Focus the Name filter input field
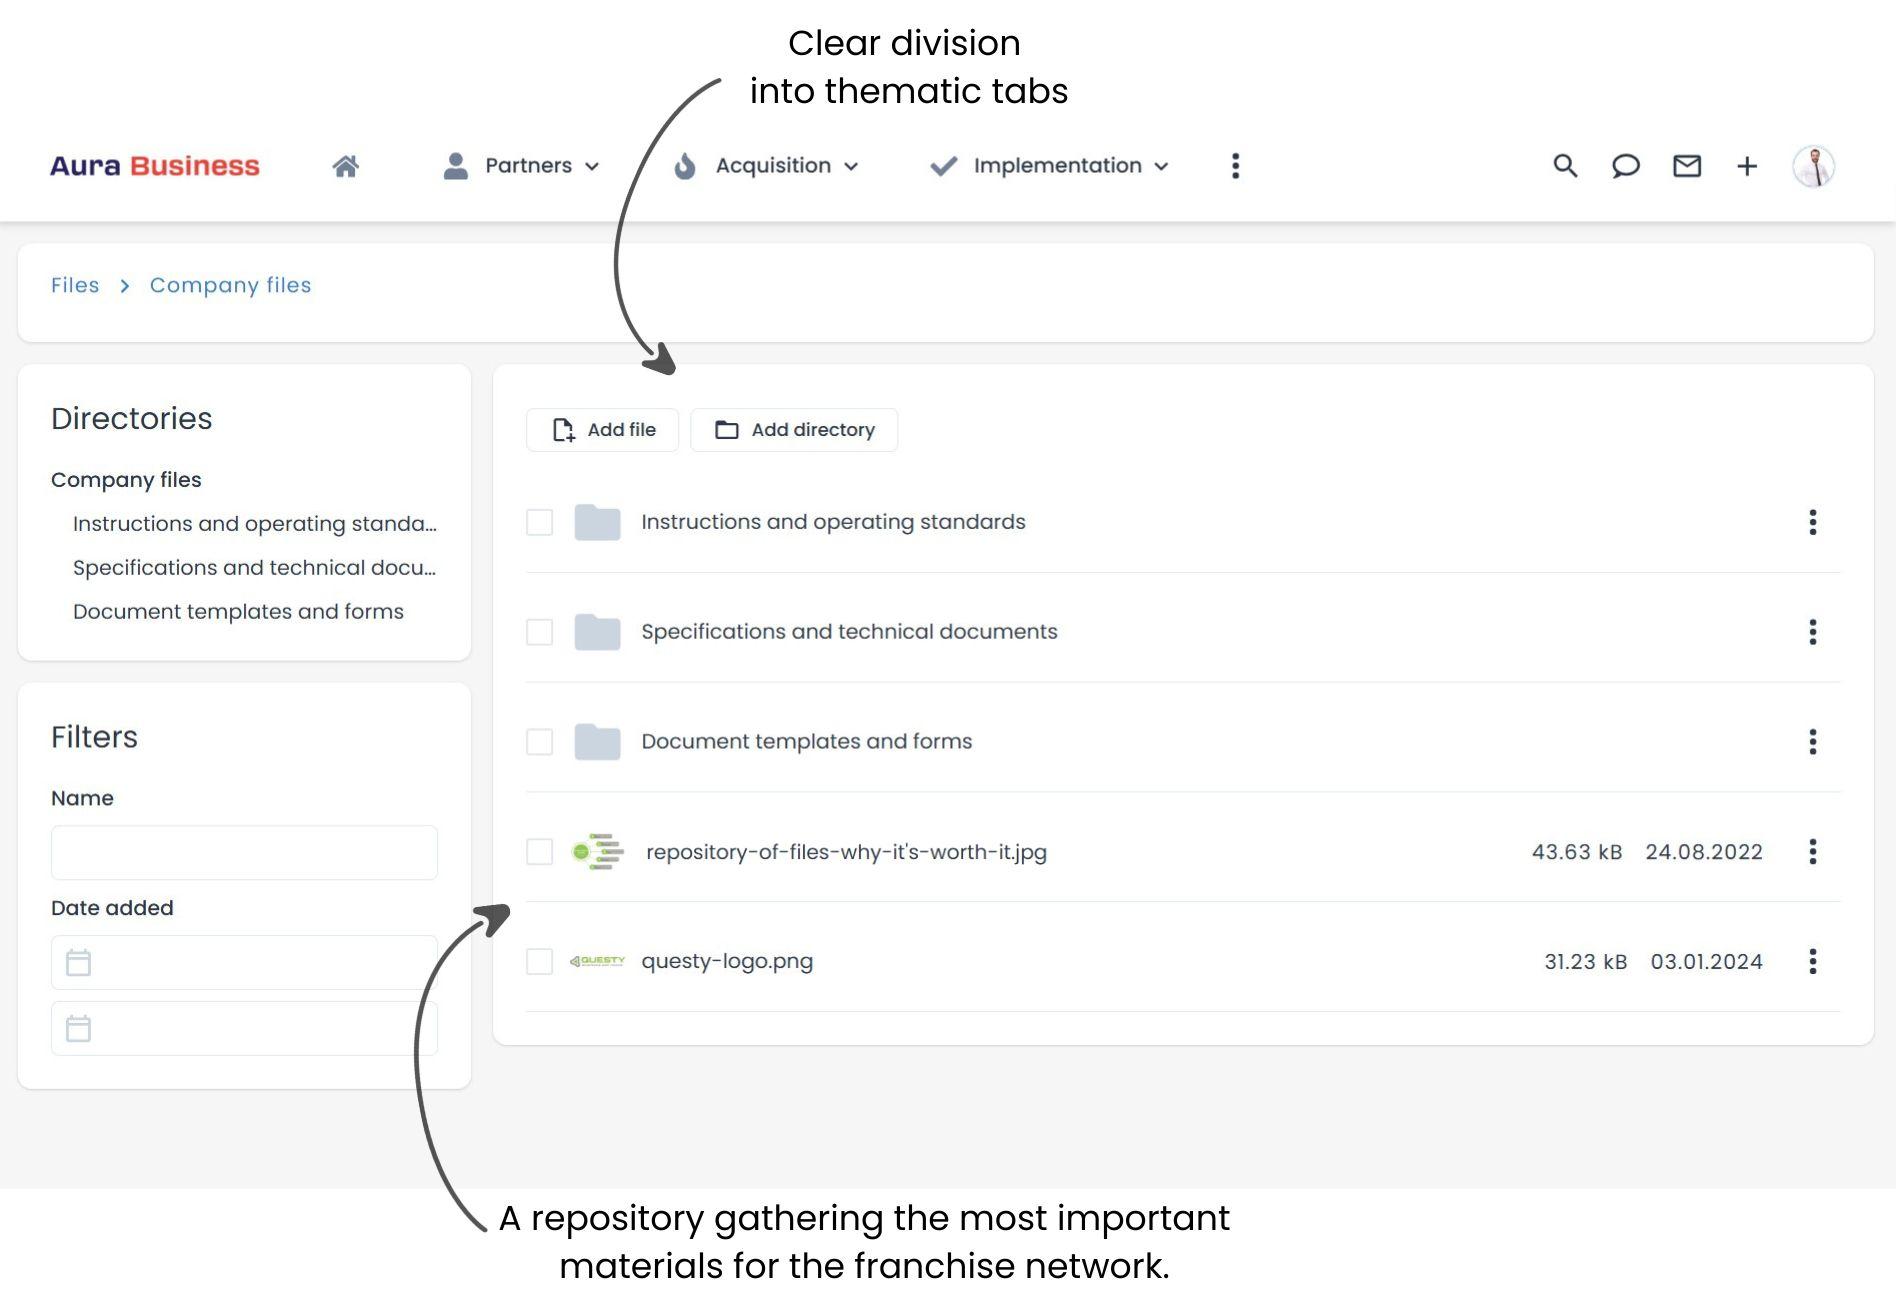 [244, 853]
